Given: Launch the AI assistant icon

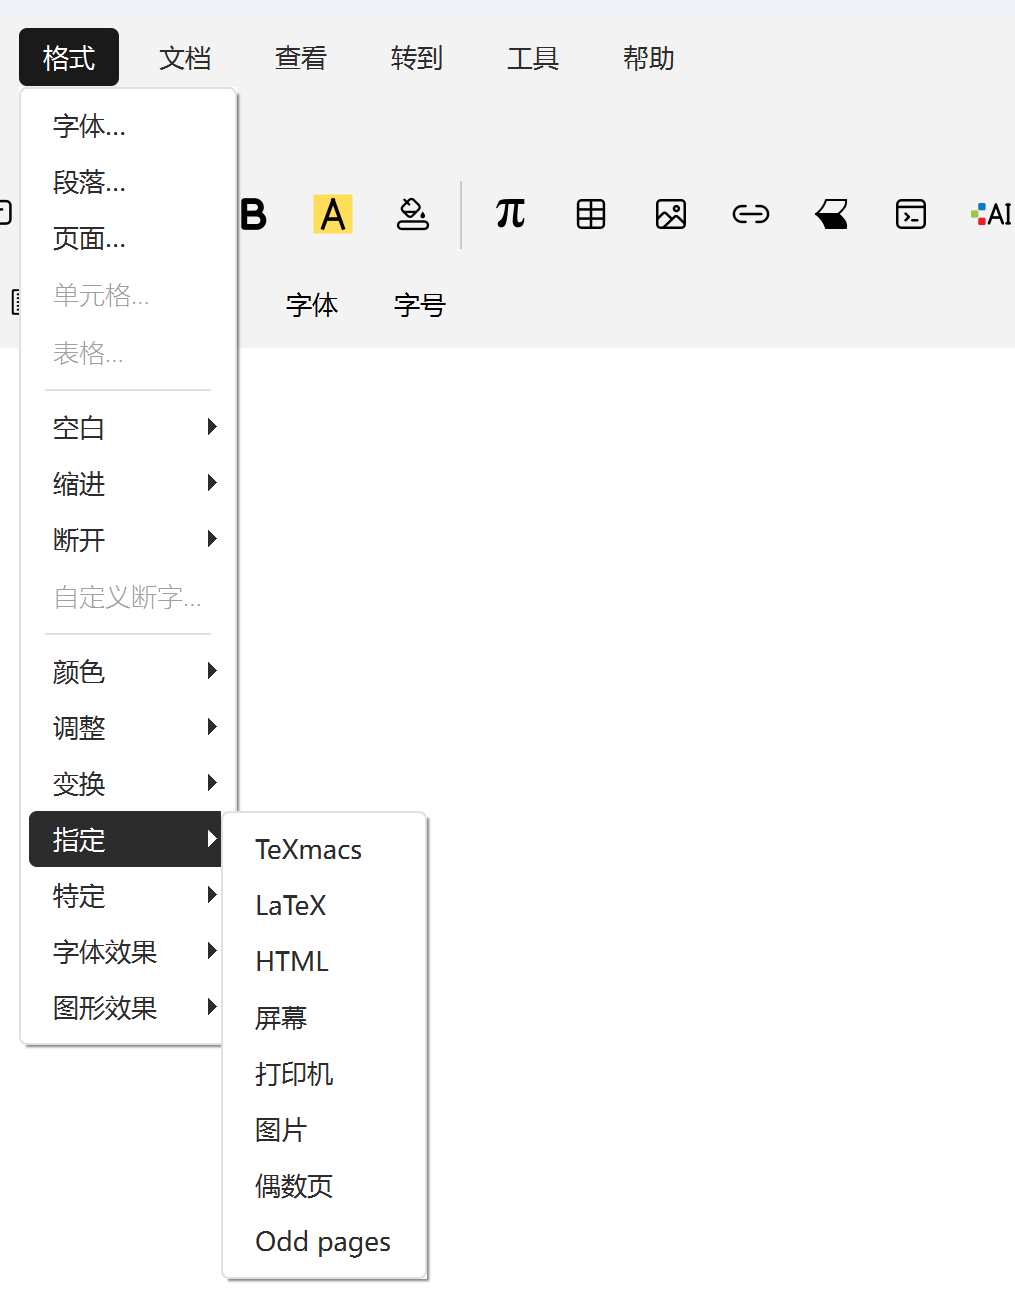Looking at the screenshot, I should 991,214.
